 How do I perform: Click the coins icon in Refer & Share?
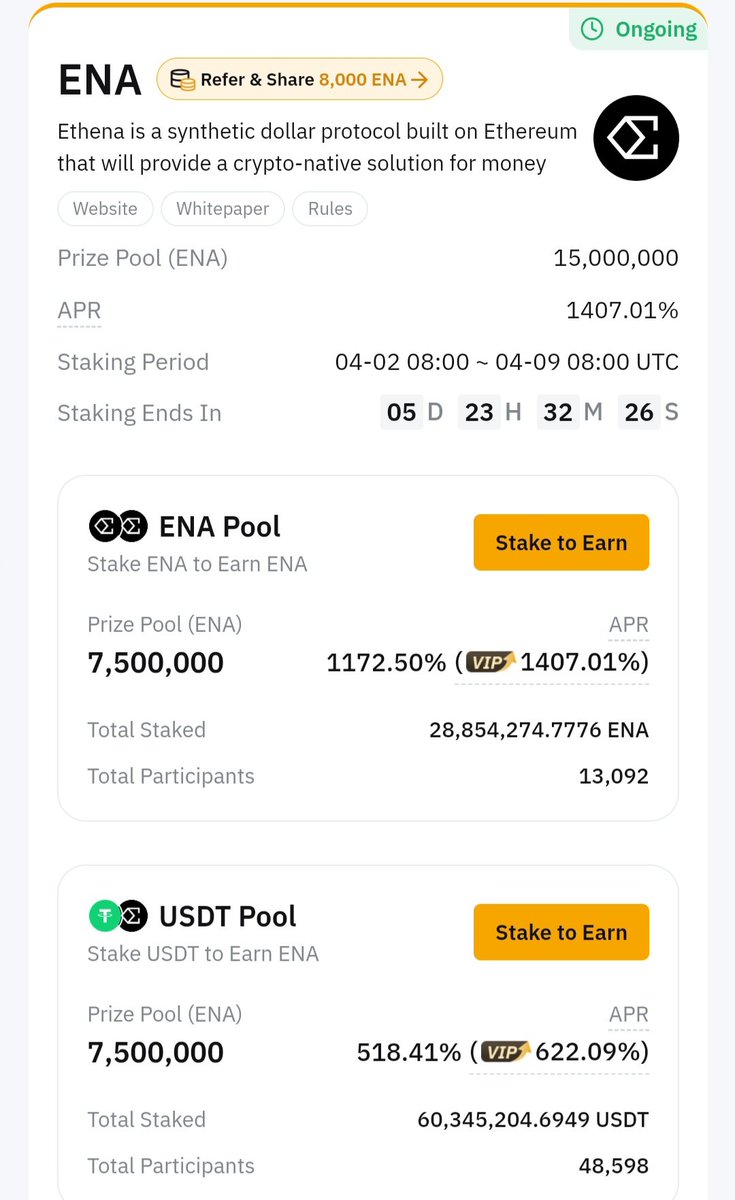(182, 80)
